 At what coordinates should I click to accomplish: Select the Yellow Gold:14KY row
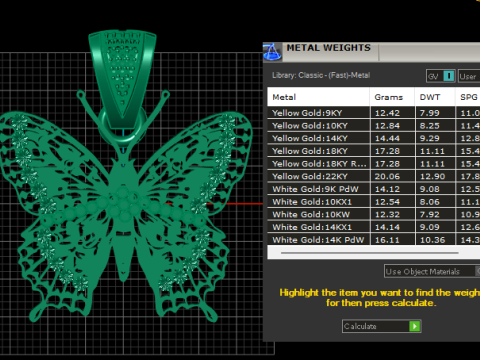[374, 138]
